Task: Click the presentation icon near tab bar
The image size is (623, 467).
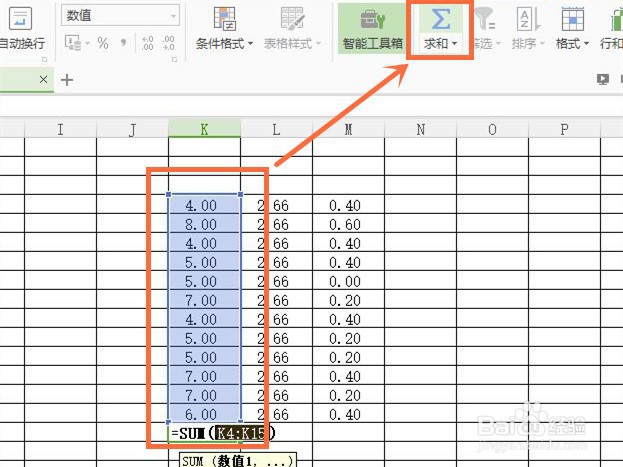Action: [x=603, y=79]
